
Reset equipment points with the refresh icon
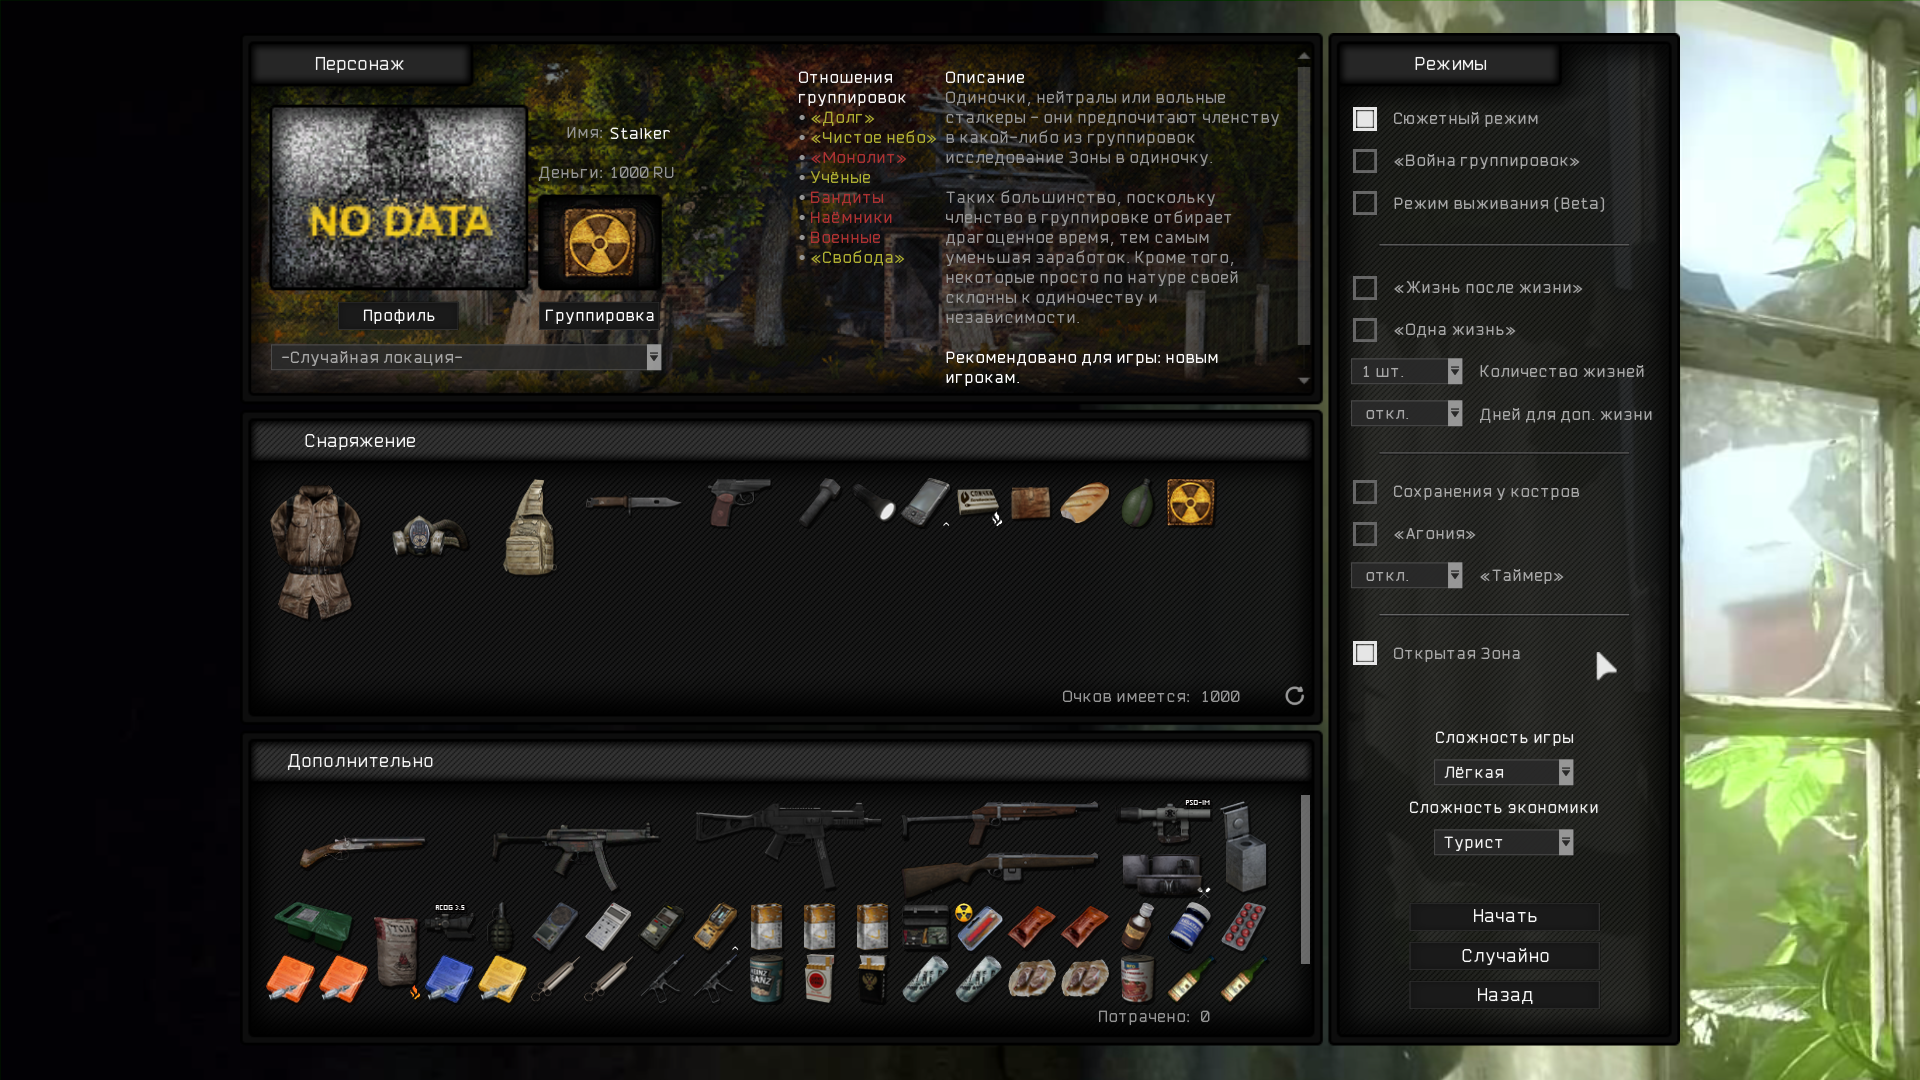[1294, 696]
